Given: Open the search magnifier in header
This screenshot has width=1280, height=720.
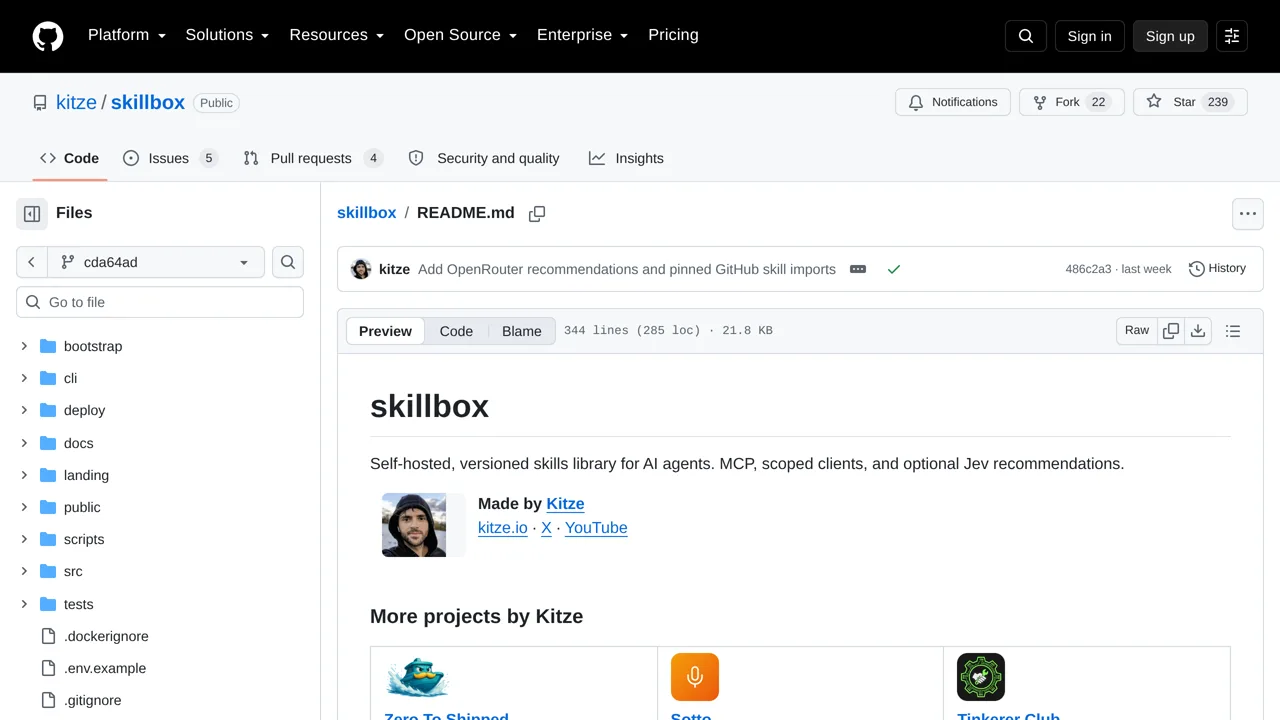Looking at the screenshot, I should coord(1026,36).
